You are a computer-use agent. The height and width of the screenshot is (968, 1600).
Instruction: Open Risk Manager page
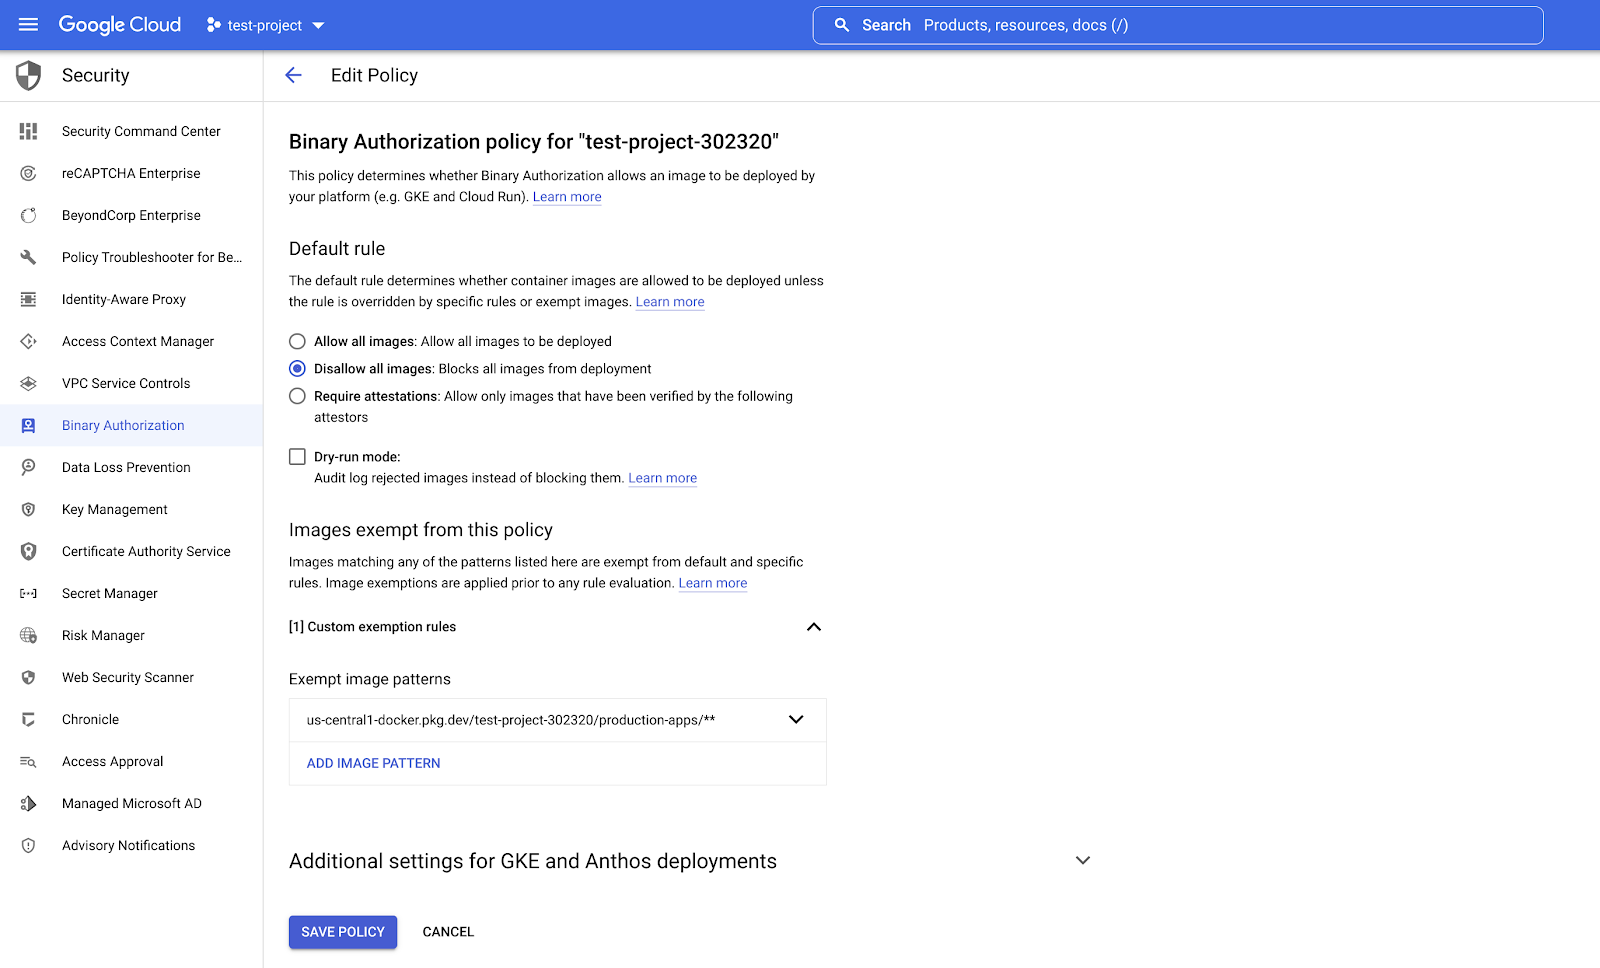[103, 635]
